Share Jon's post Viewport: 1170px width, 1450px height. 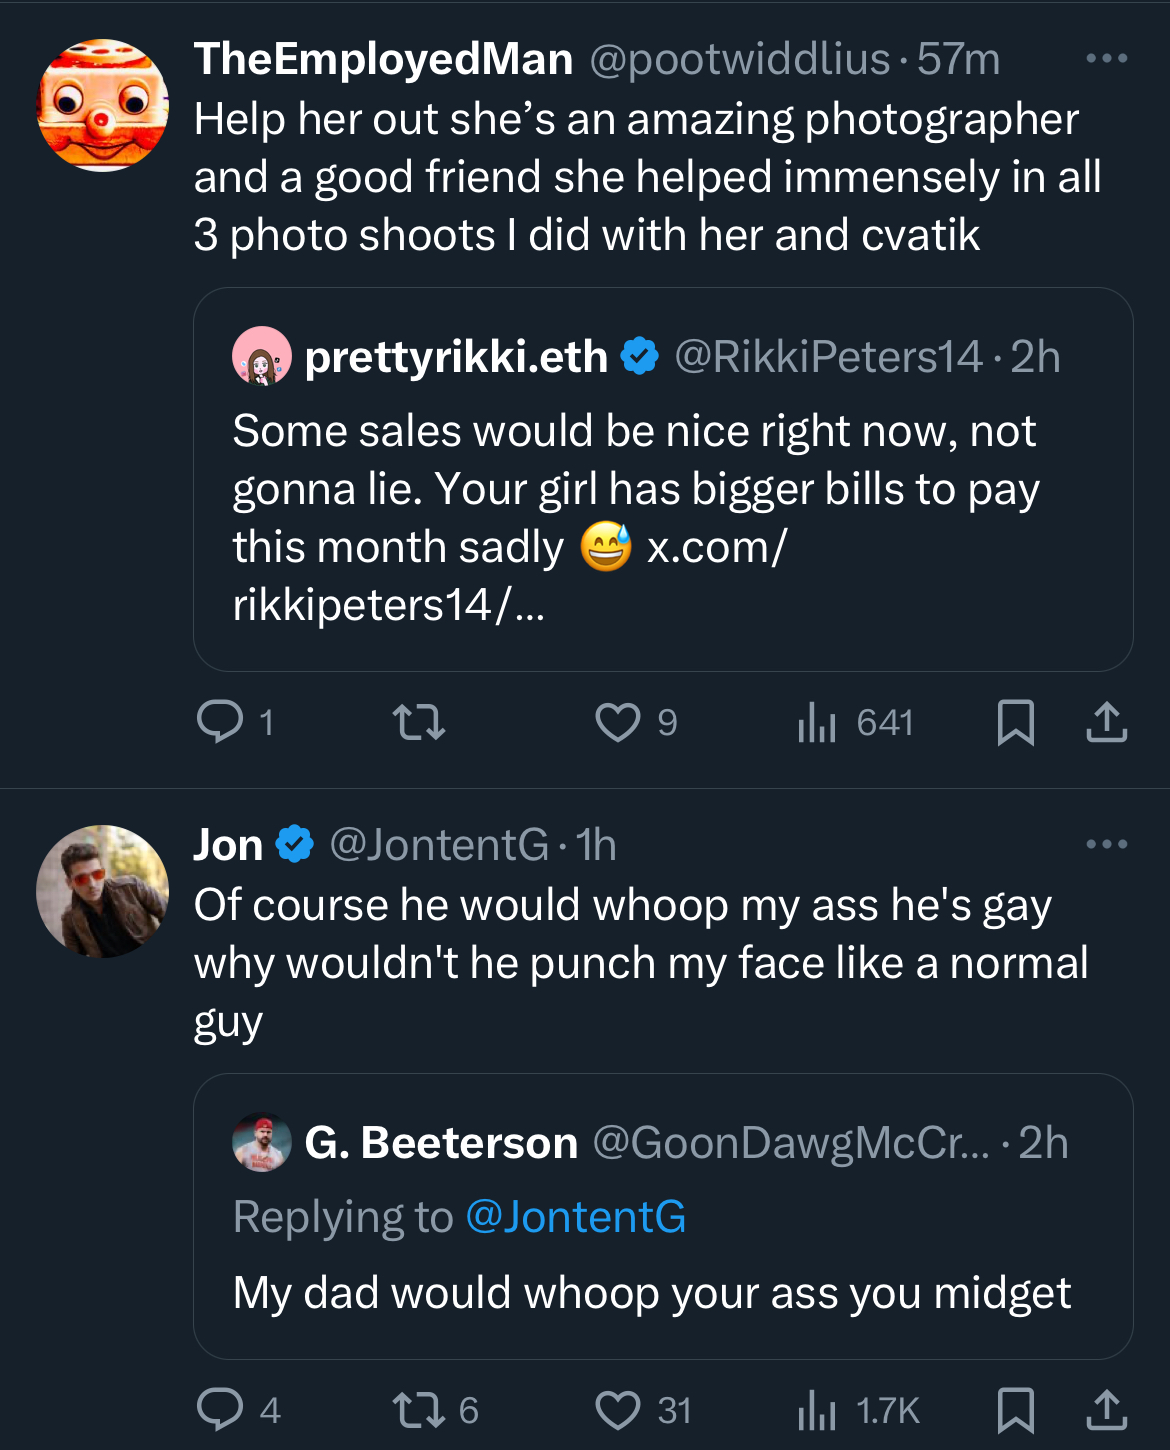(x=1106, y=1409)
